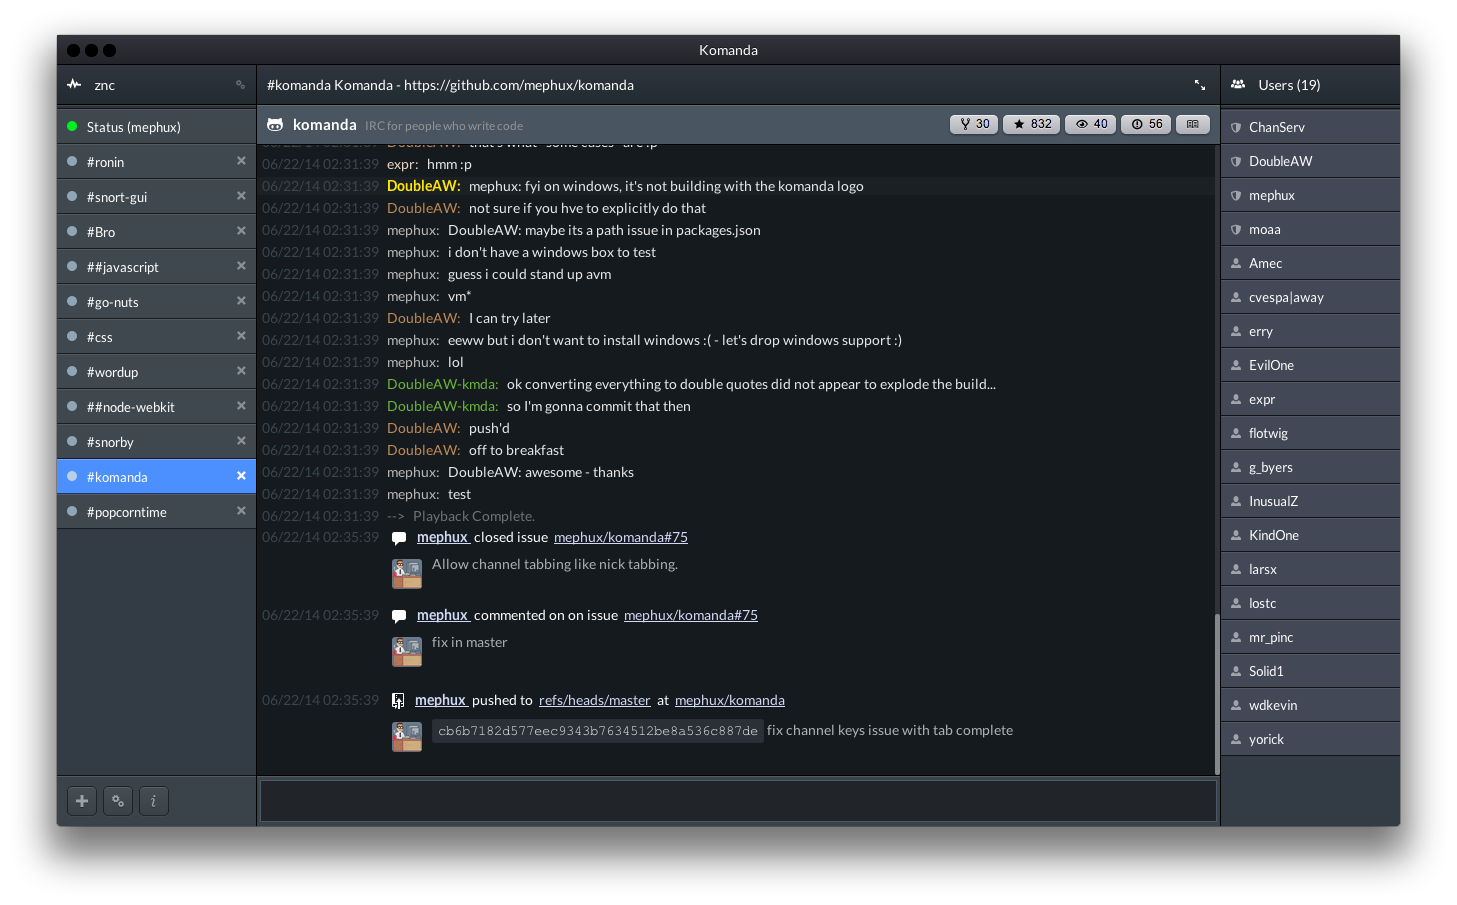Click the mephux link on commented line
The width and height of the screenshot is (1457, 905).
click(442, 615)
